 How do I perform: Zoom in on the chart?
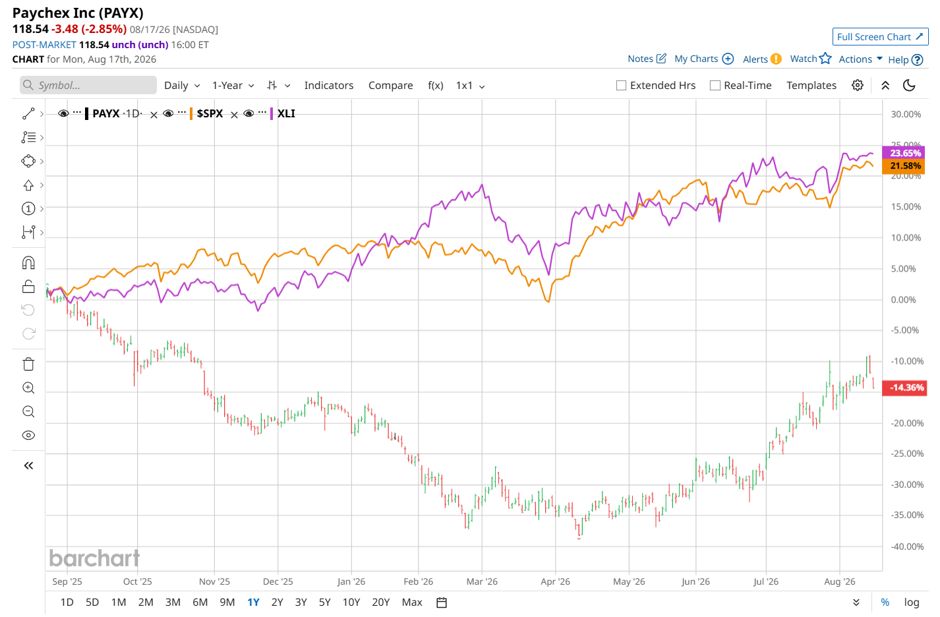pos(28,388)
